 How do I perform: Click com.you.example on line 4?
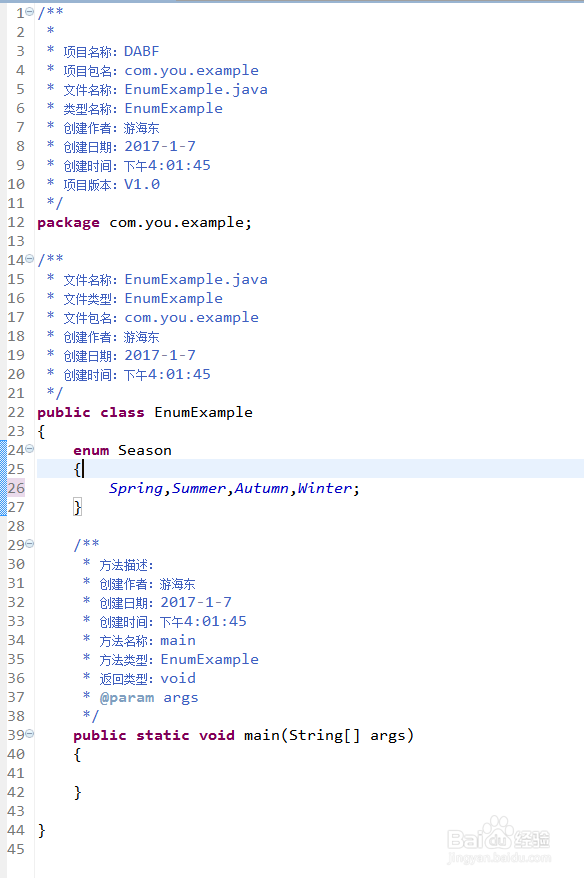(x=191, y=71)
